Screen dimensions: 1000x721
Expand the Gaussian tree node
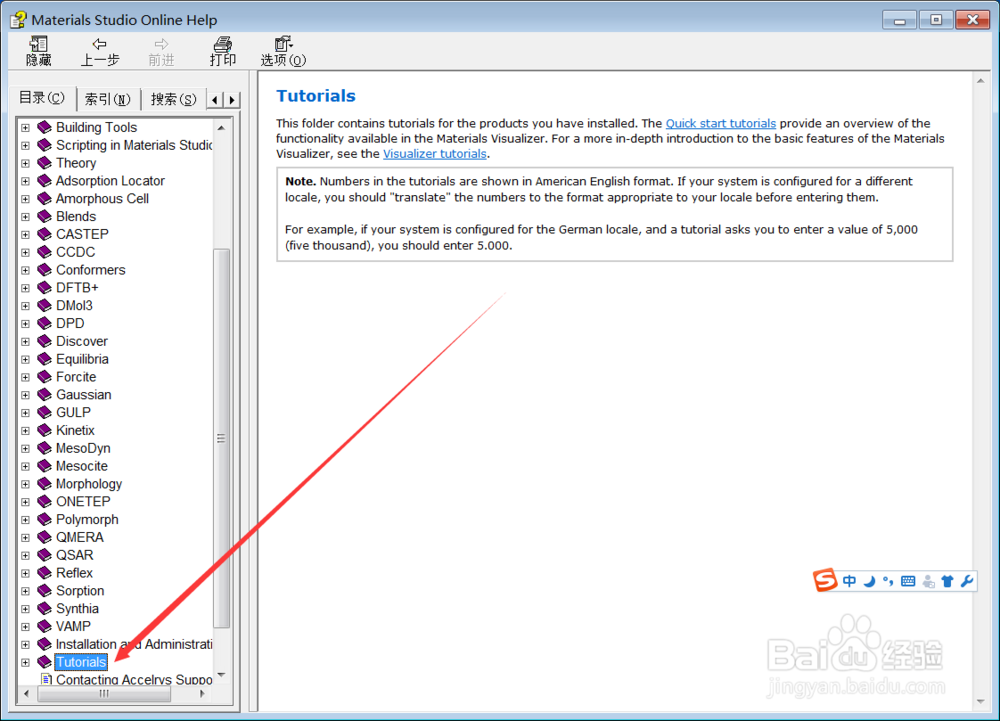tap(26, 395)
